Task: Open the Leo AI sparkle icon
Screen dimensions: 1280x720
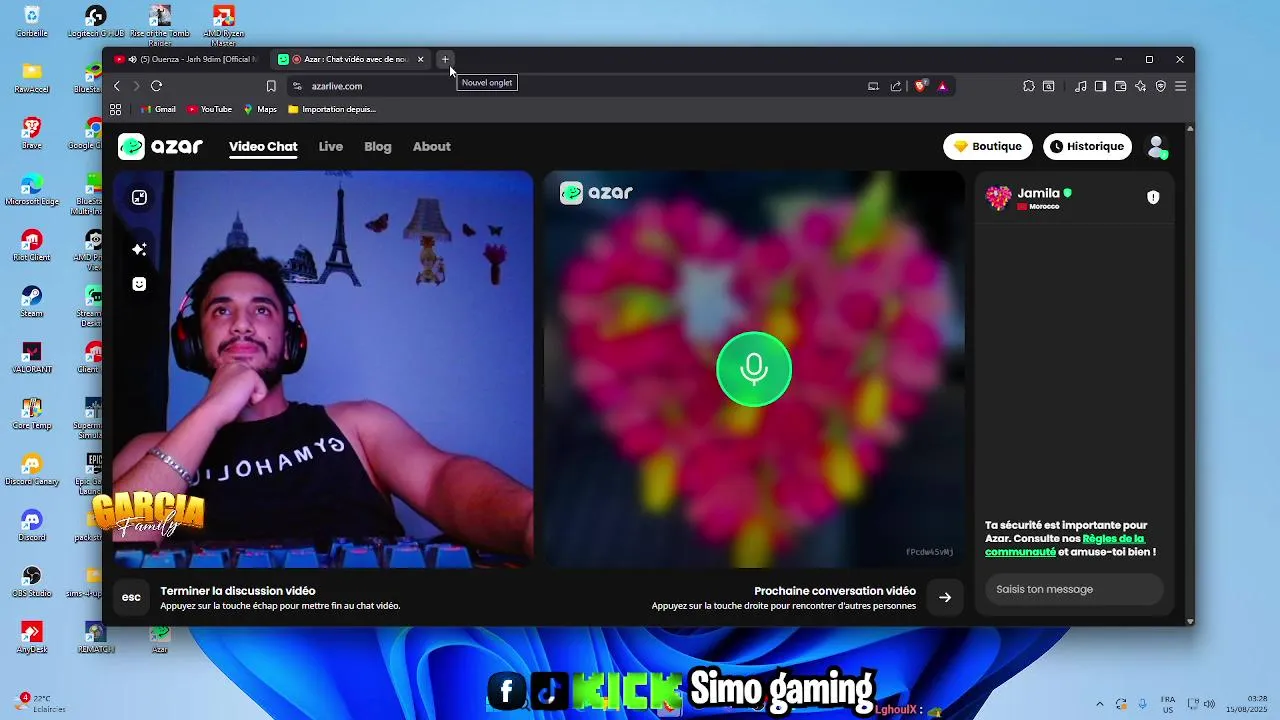Action: click(1140, 86)
